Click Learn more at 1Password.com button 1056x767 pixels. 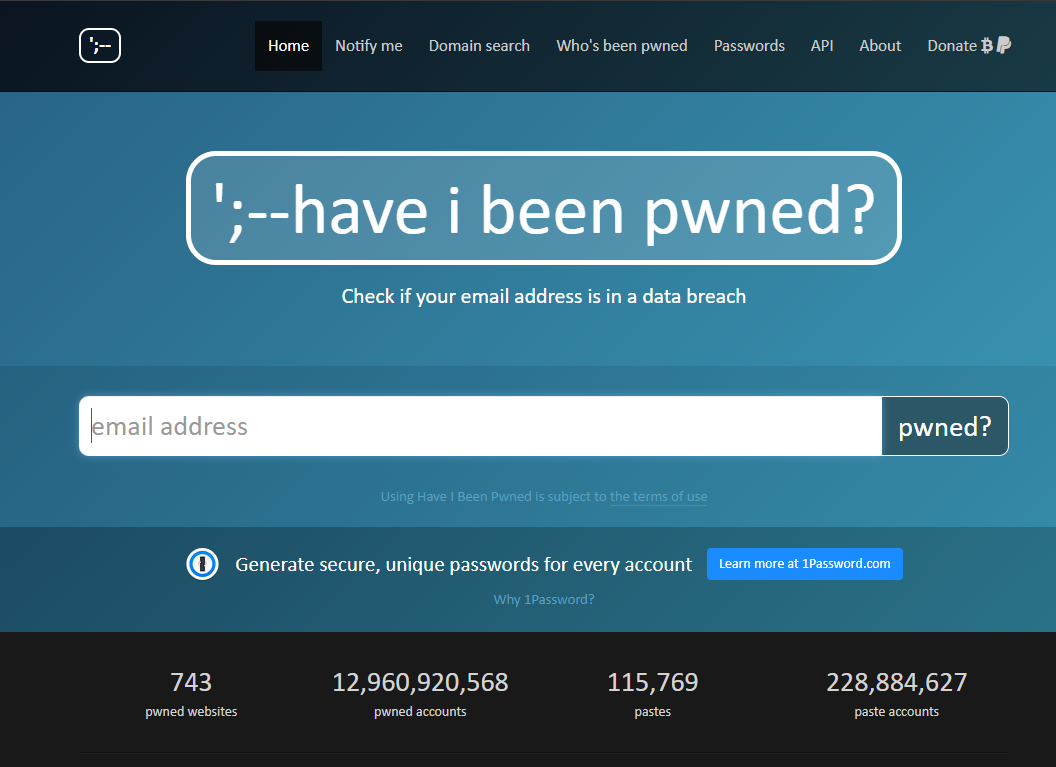[x=804, y=564]
